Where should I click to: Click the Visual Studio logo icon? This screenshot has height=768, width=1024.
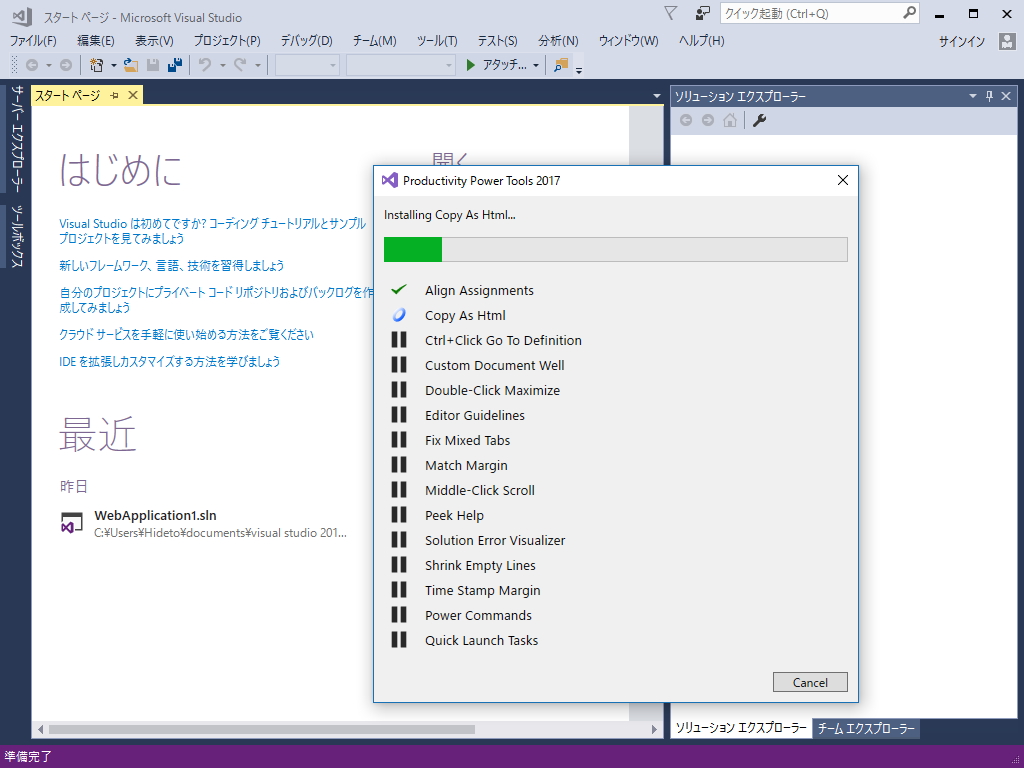(22, 17)
